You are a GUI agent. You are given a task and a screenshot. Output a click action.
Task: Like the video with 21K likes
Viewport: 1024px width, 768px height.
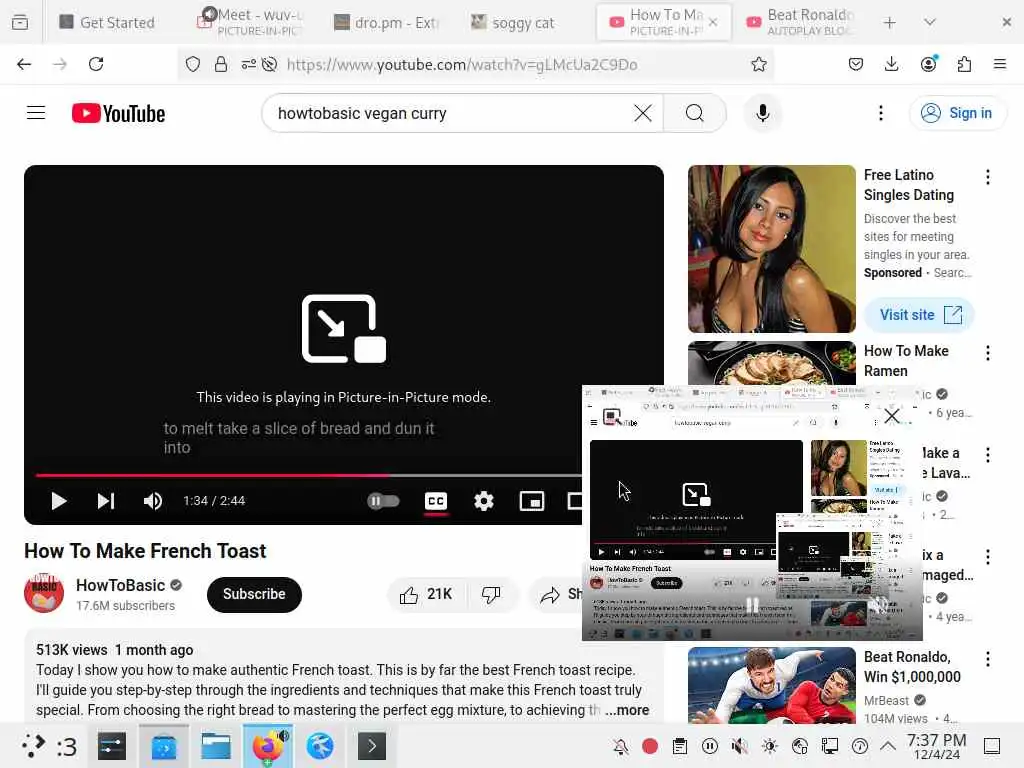click(x=426, y=594)
